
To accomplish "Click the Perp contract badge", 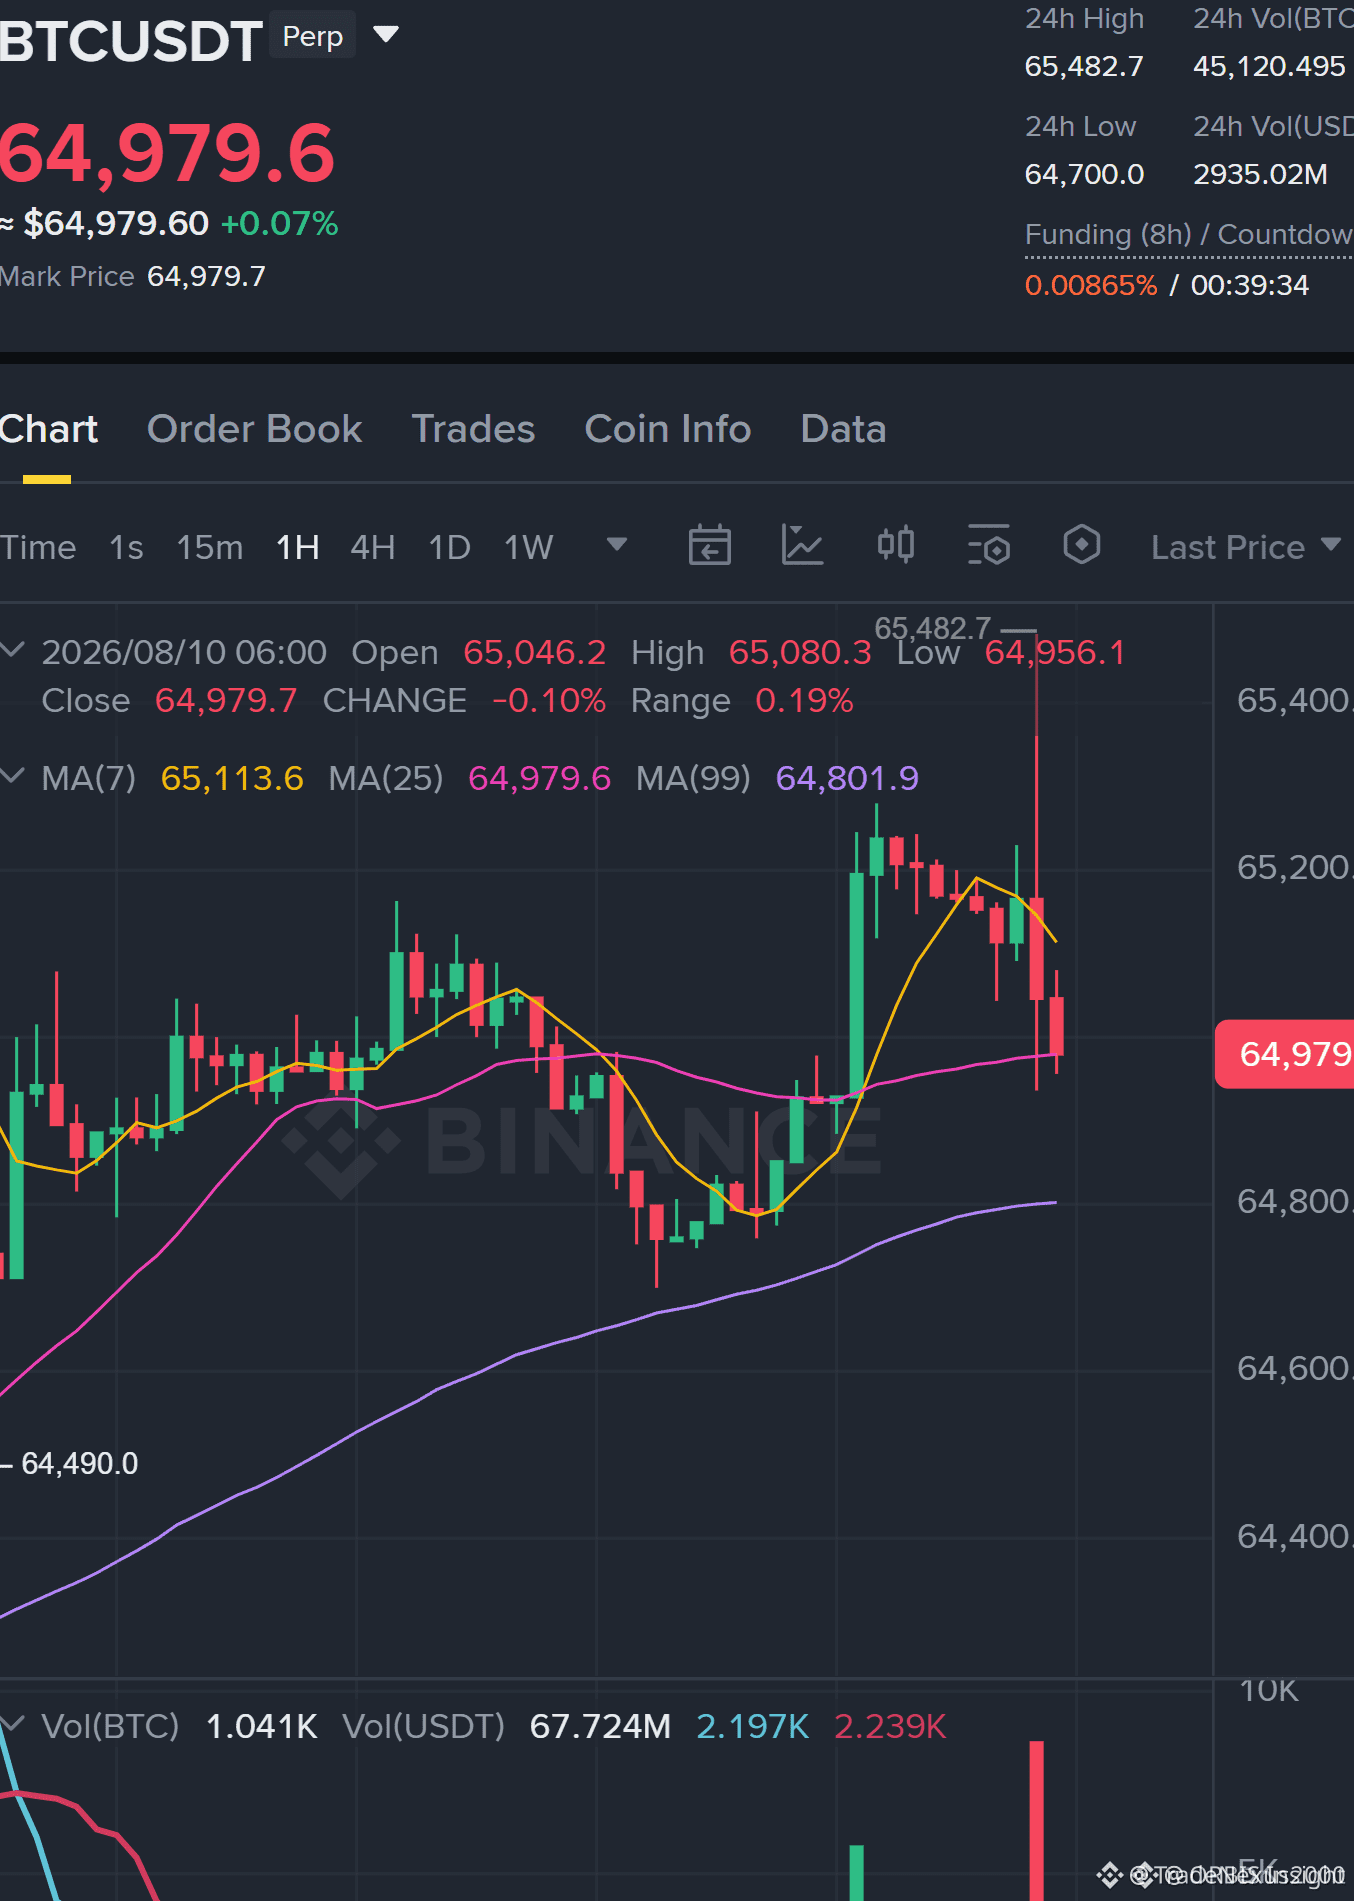I will click(312, 36).
